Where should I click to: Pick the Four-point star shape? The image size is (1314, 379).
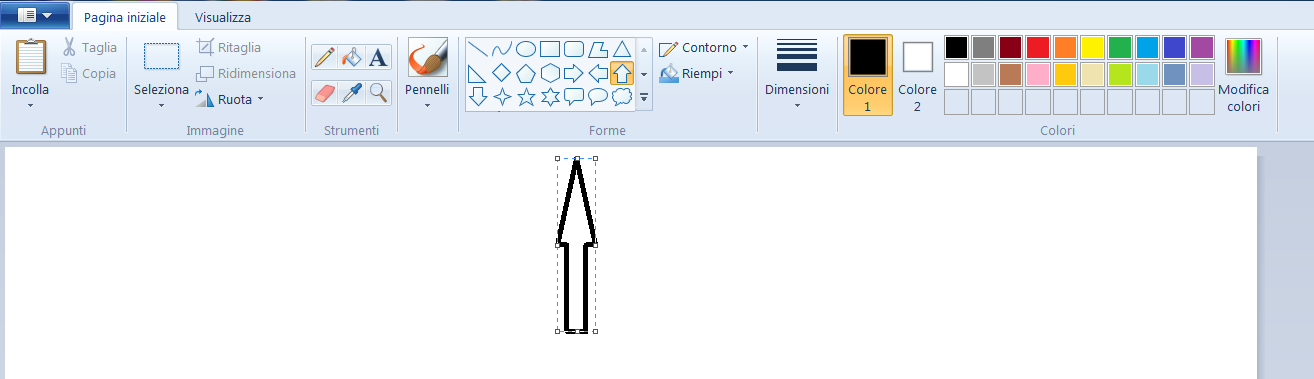pos(502,97)
